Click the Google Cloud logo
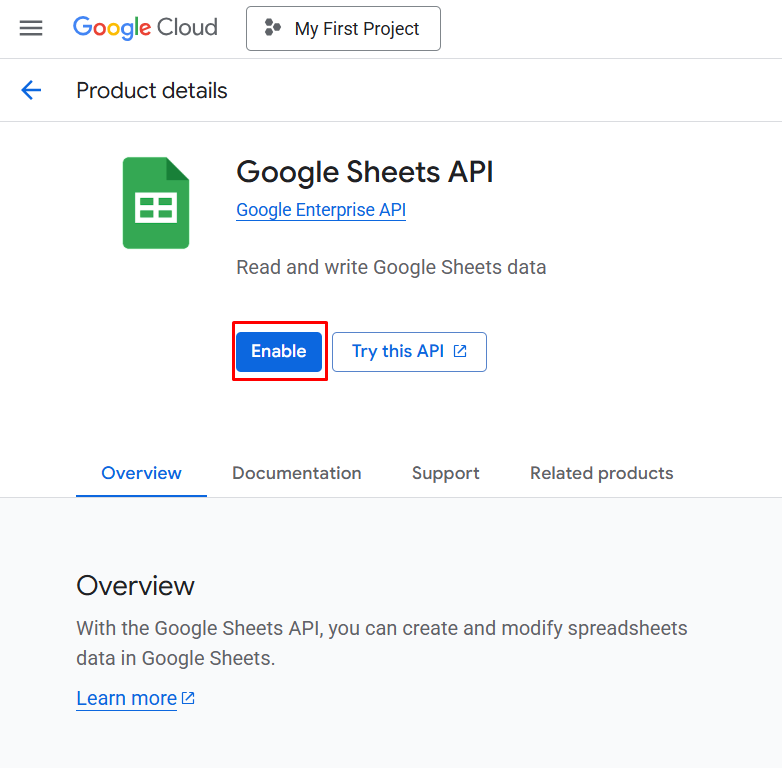This screenshot has height=768, width=782. 145,28
